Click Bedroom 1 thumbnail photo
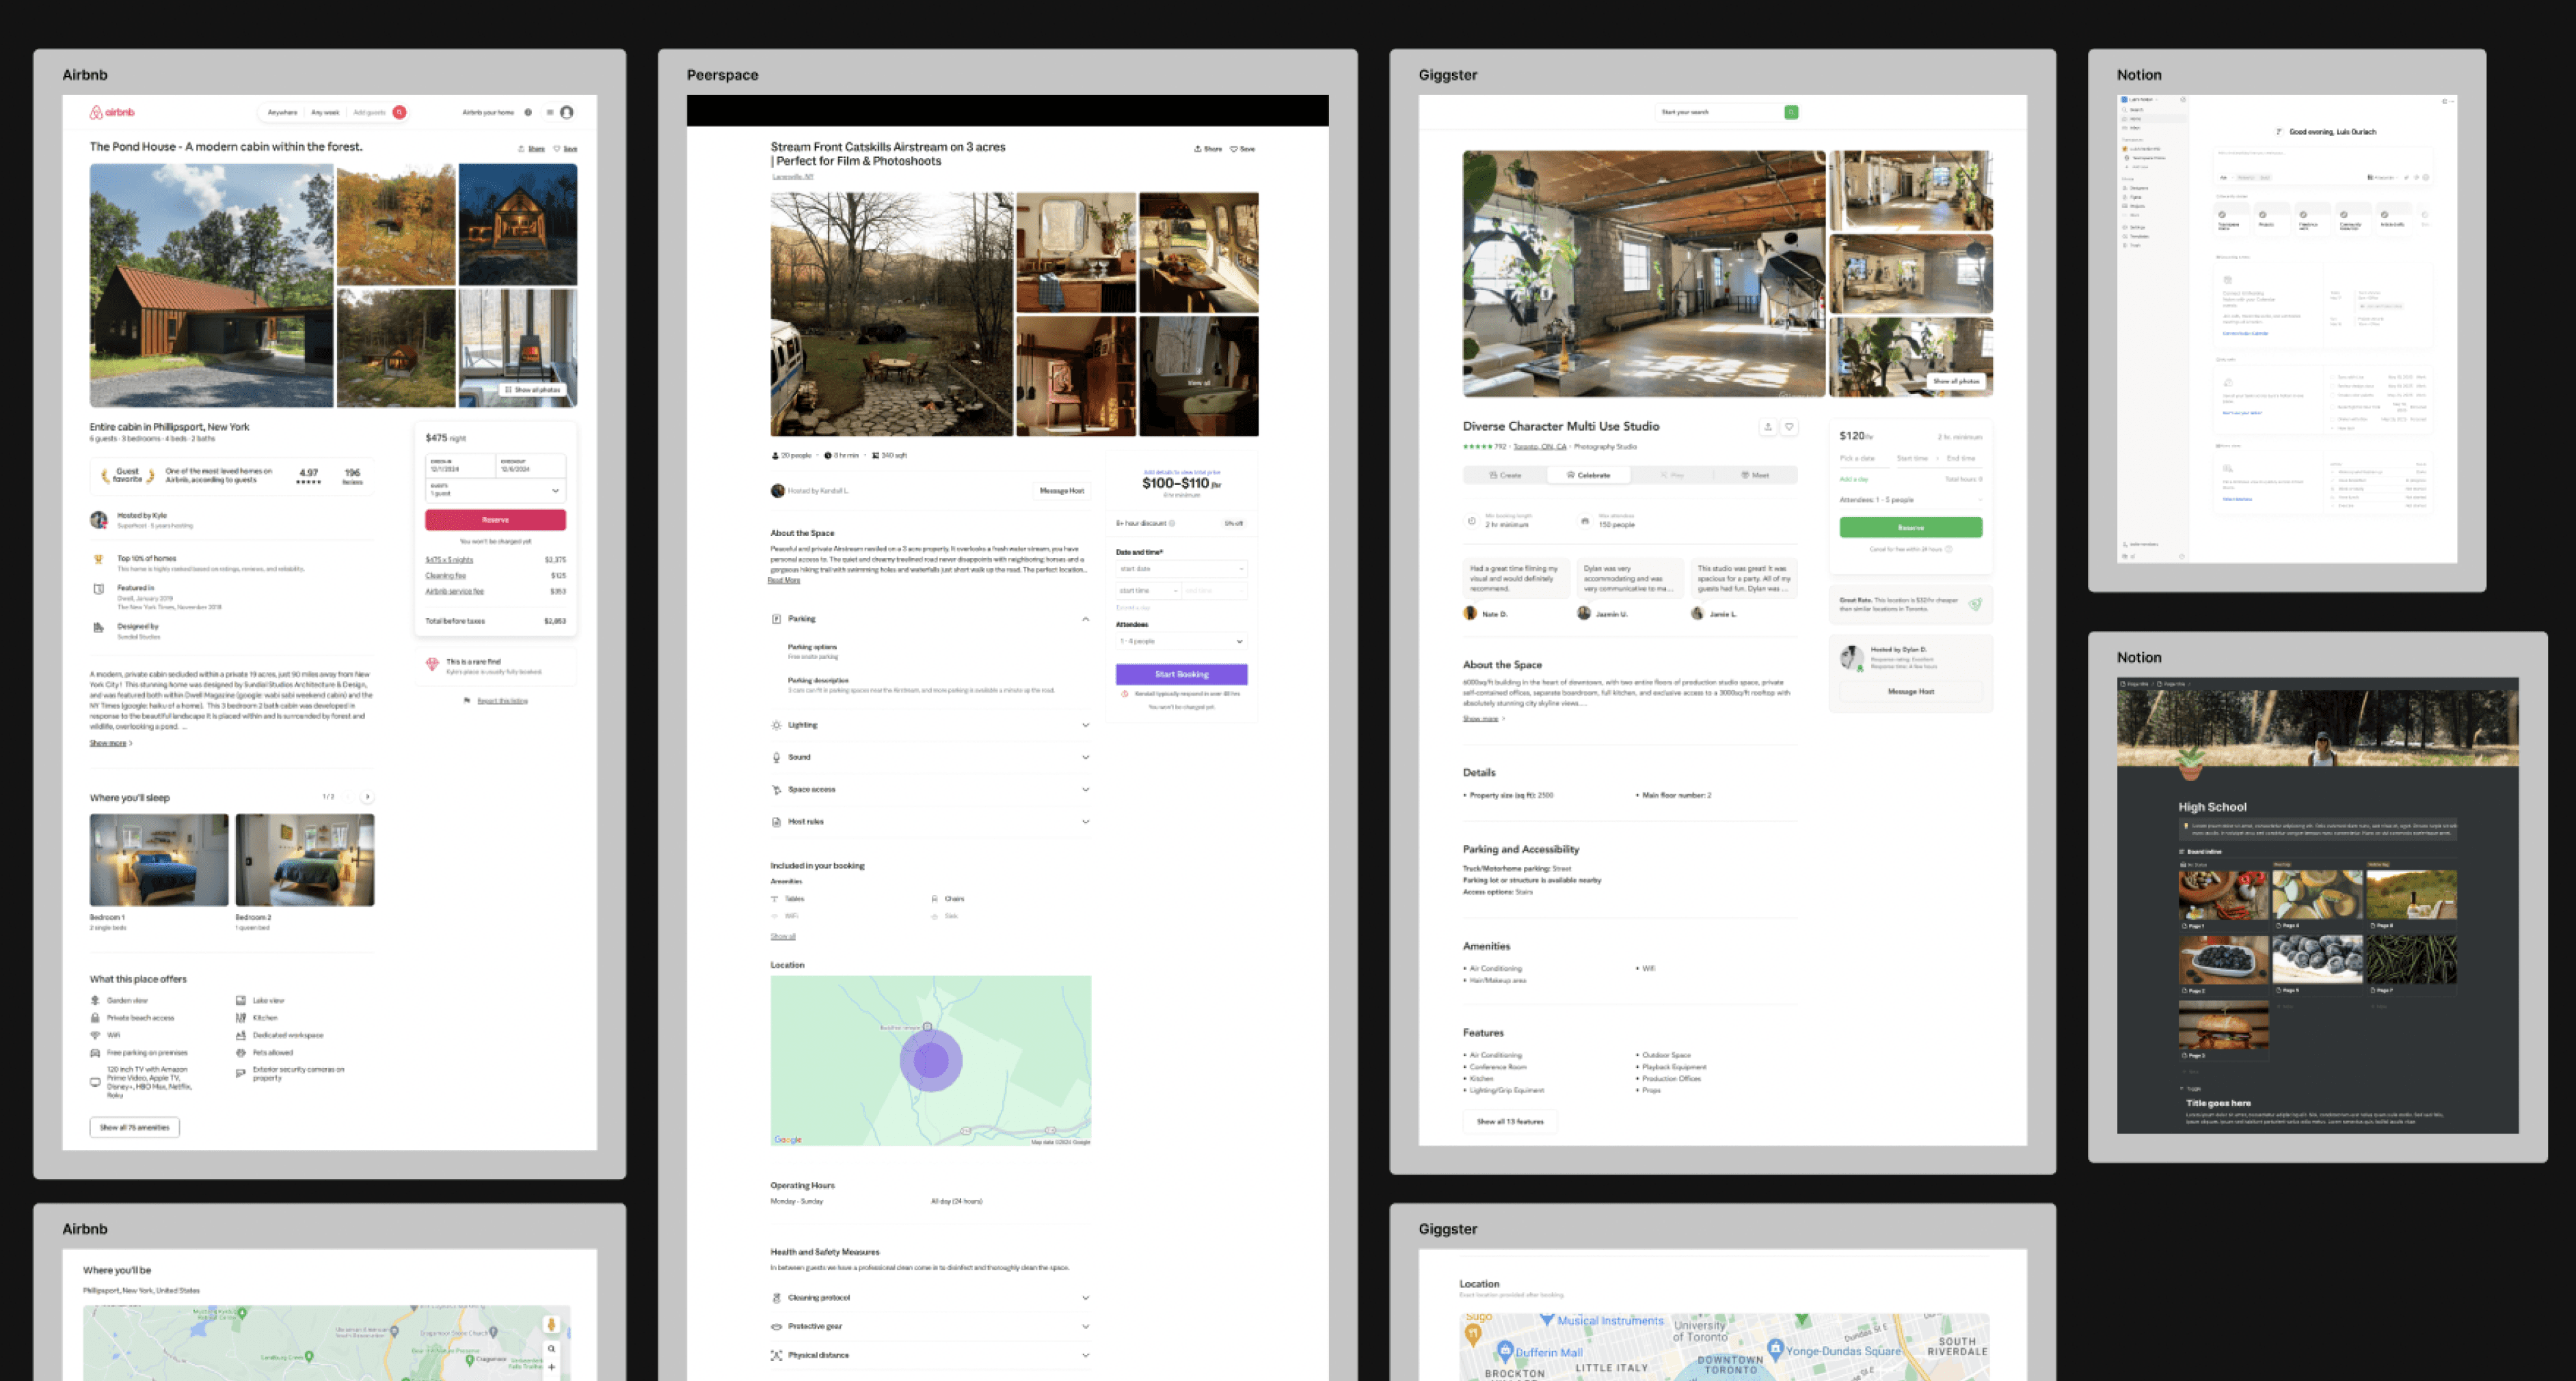2576x1381 pixels. (159, 860)
